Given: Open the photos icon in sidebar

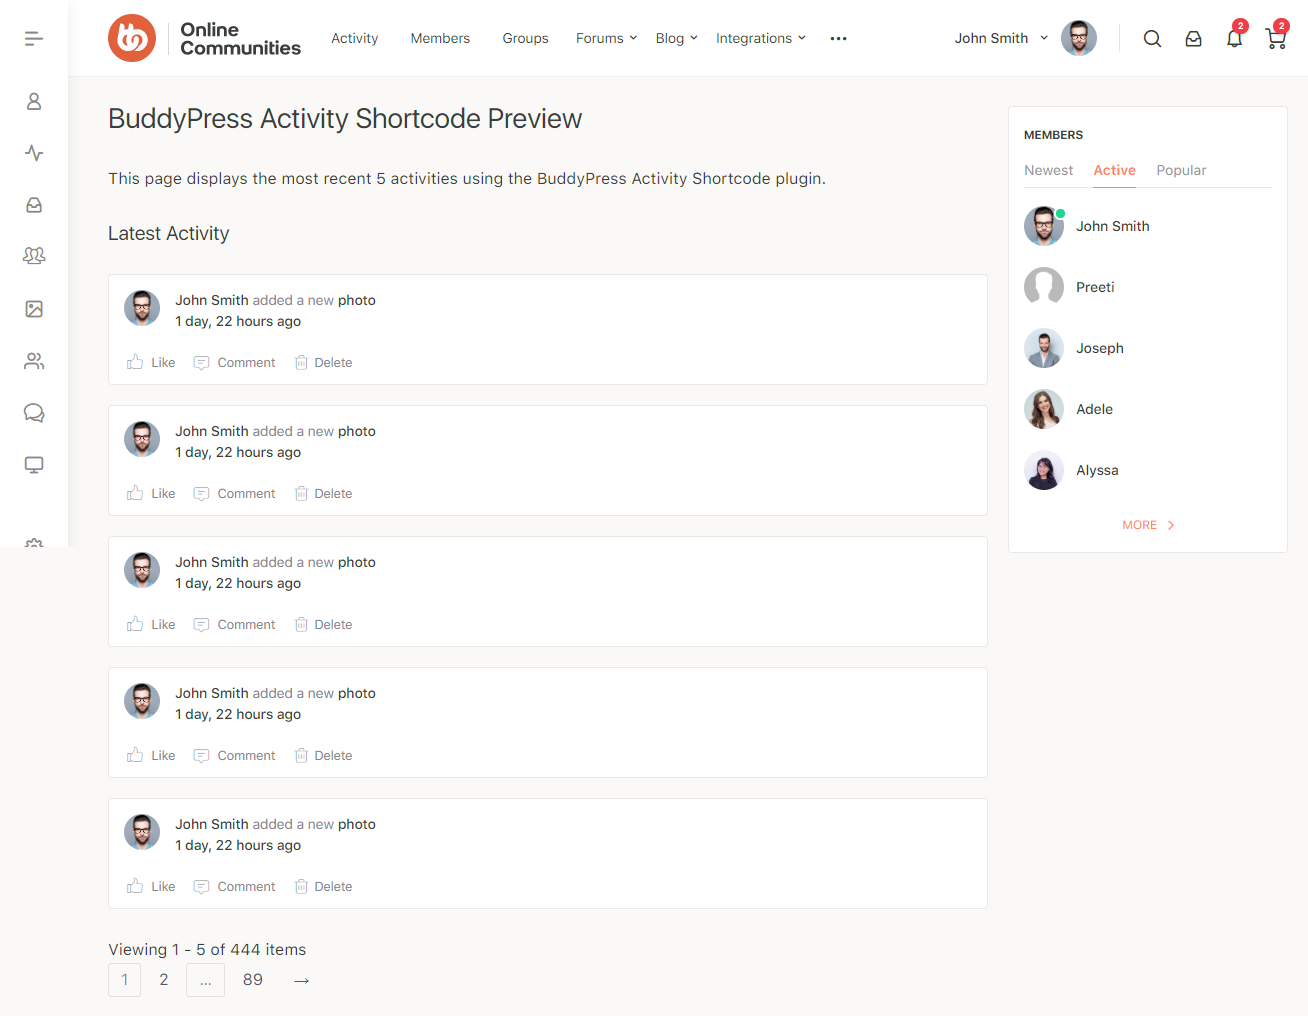Looking at the screenshot, I should 34,309.
